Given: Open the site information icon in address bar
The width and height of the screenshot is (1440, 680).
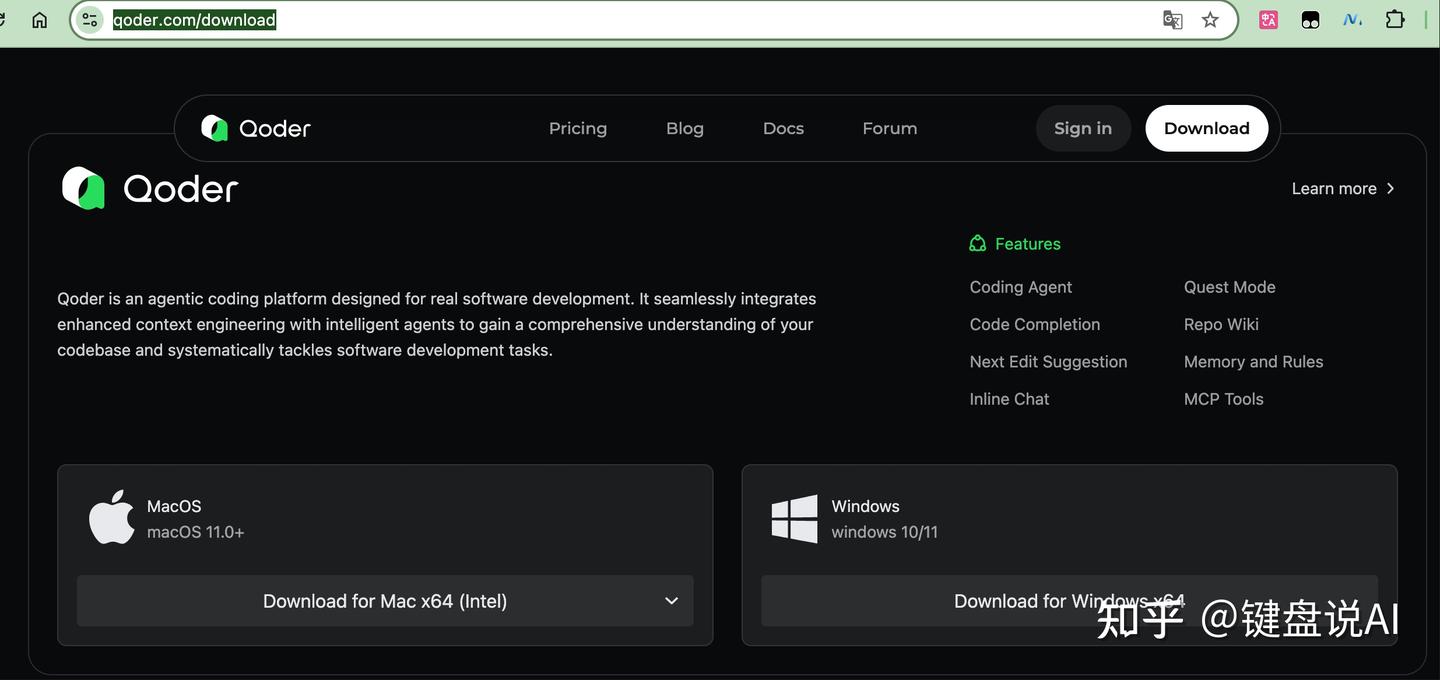Looking at the screenshot, I should [x=90, y=20].
